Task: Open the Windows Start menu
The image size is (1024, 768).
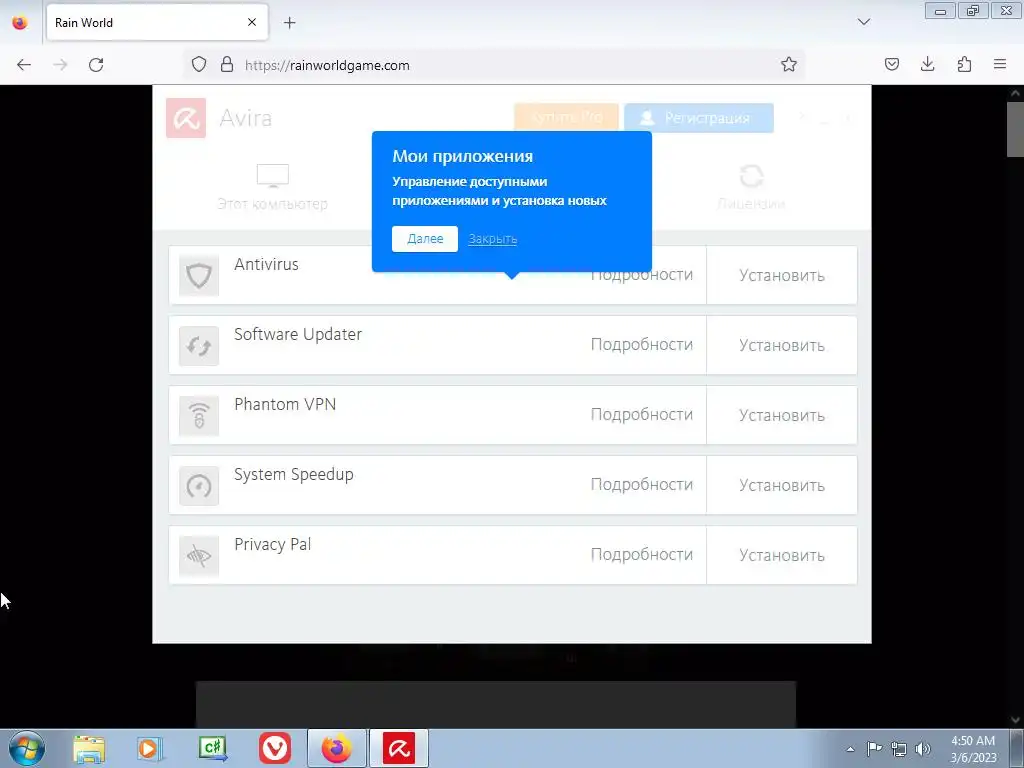Action: tap(27, 748)
